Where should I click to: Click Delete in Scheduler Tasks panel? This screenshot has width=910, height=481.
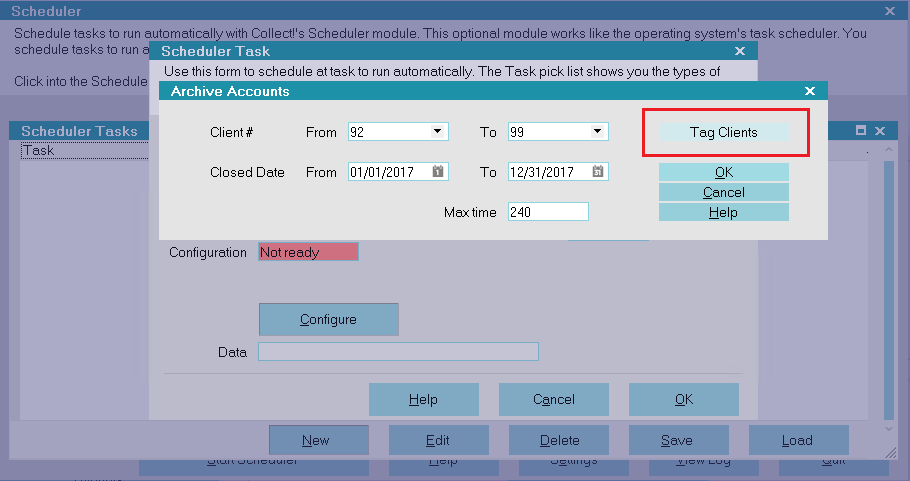[559, 440]
